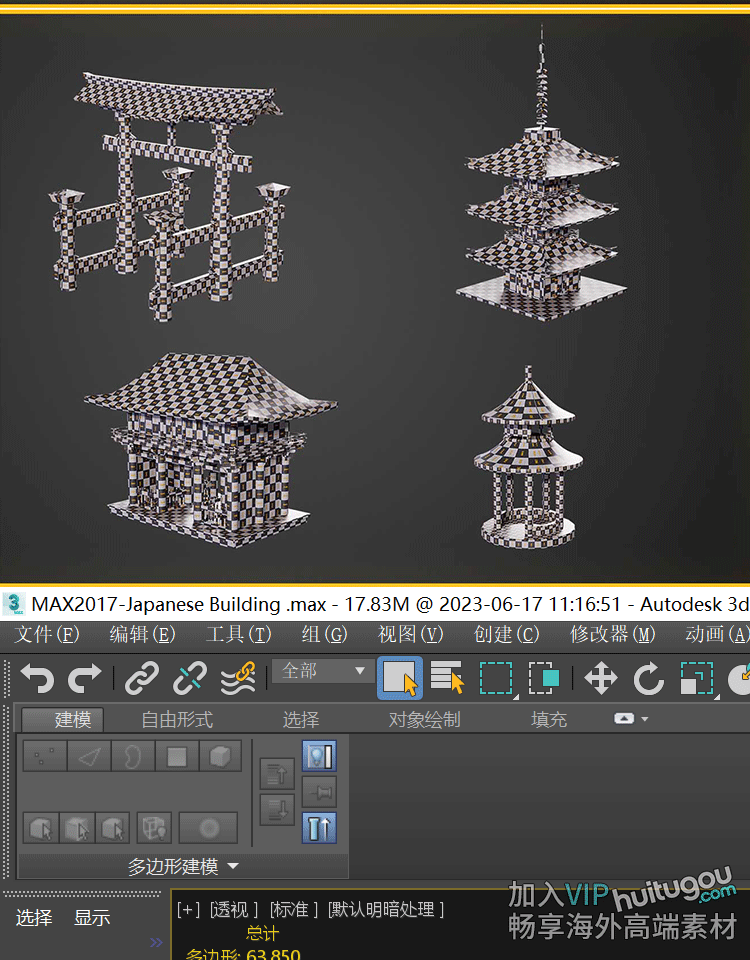750x960 pixels.
Task: Open the Select by Name list icon
Action: tap(447, 678)
